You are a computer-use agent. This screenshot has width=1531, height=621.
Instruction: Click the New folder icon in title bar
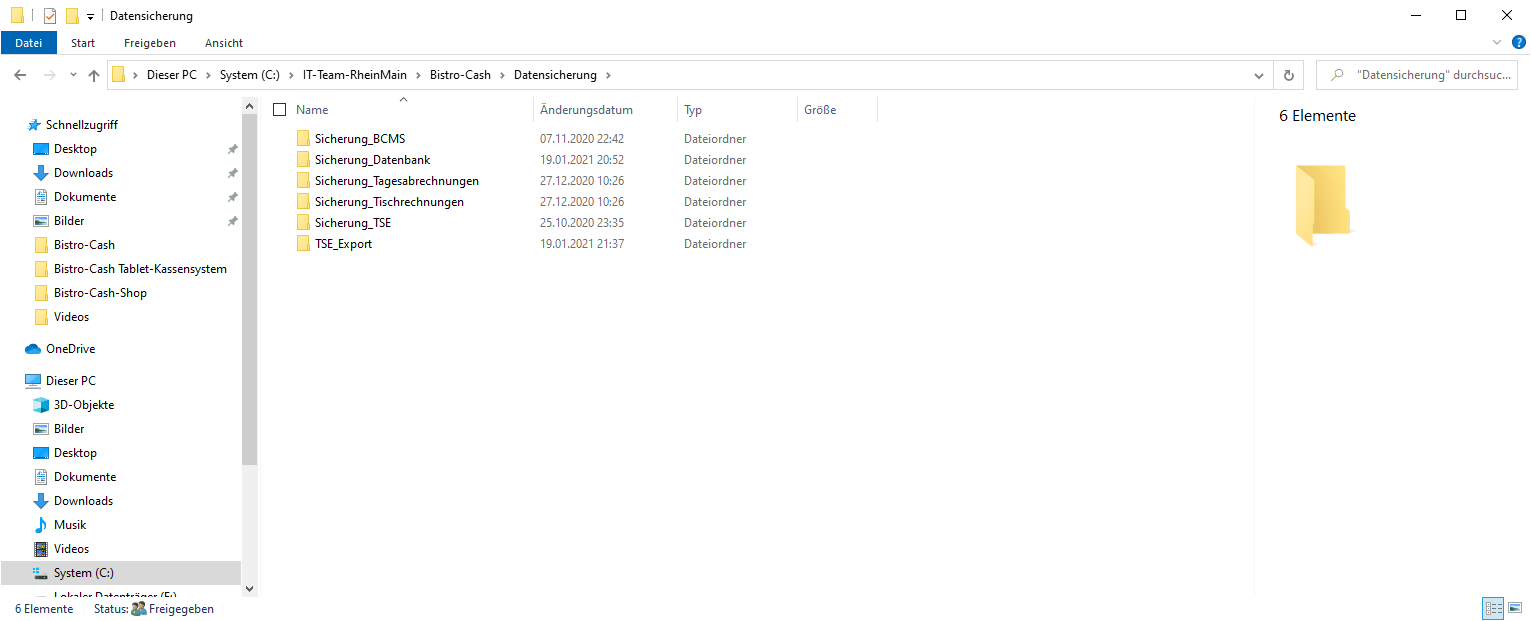click(x=72, y=16)
